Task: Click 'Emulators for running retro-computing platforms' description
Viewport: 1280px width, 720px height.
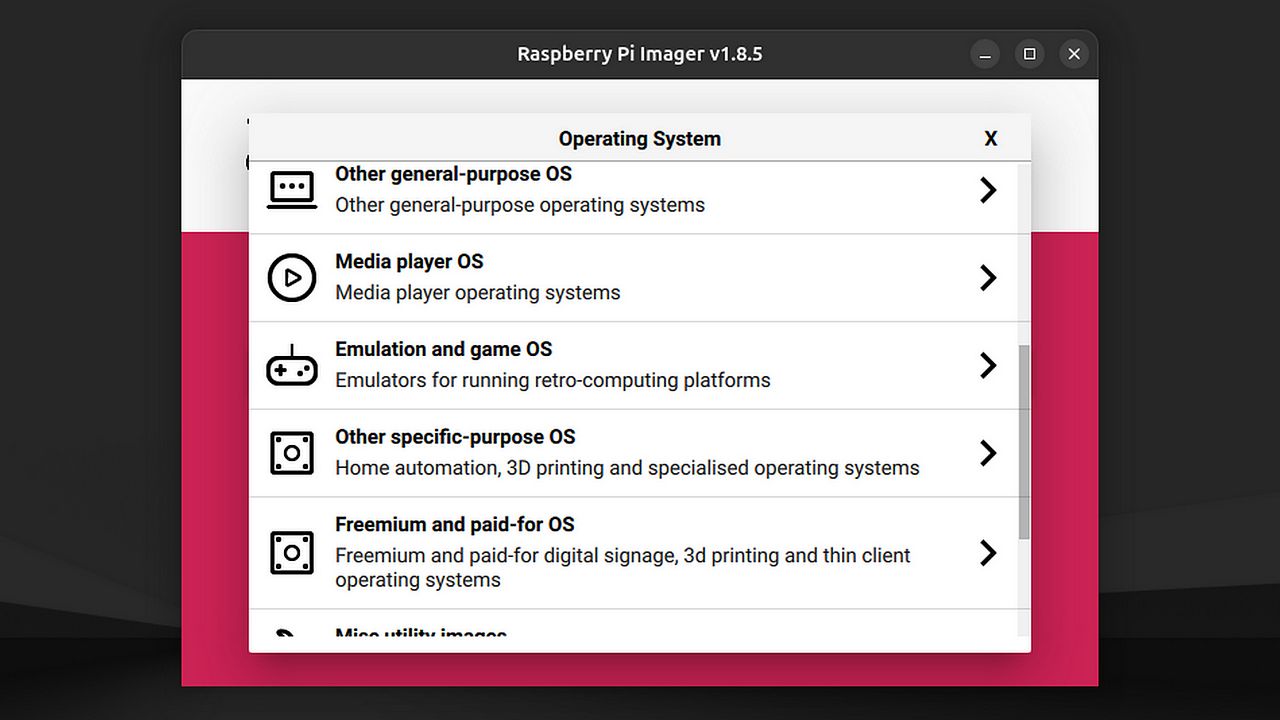Action: point(553,380)
